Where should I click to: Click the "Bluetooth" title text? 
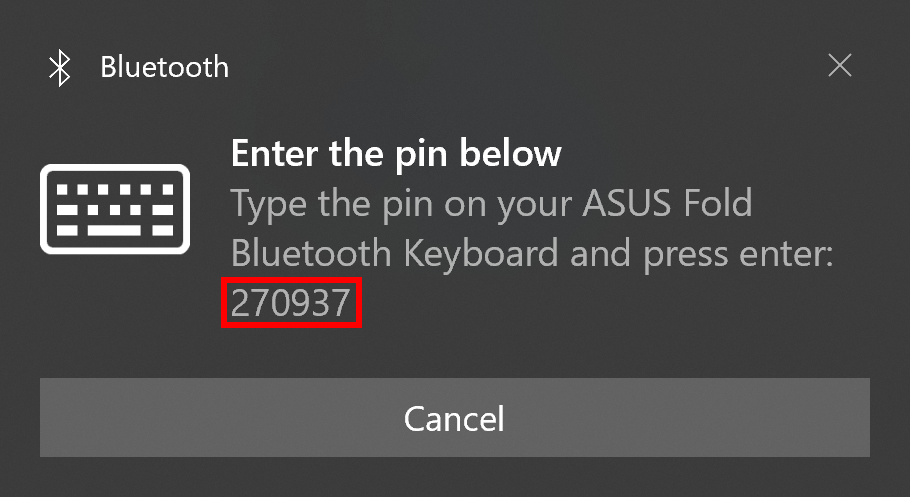coord(164,67)
